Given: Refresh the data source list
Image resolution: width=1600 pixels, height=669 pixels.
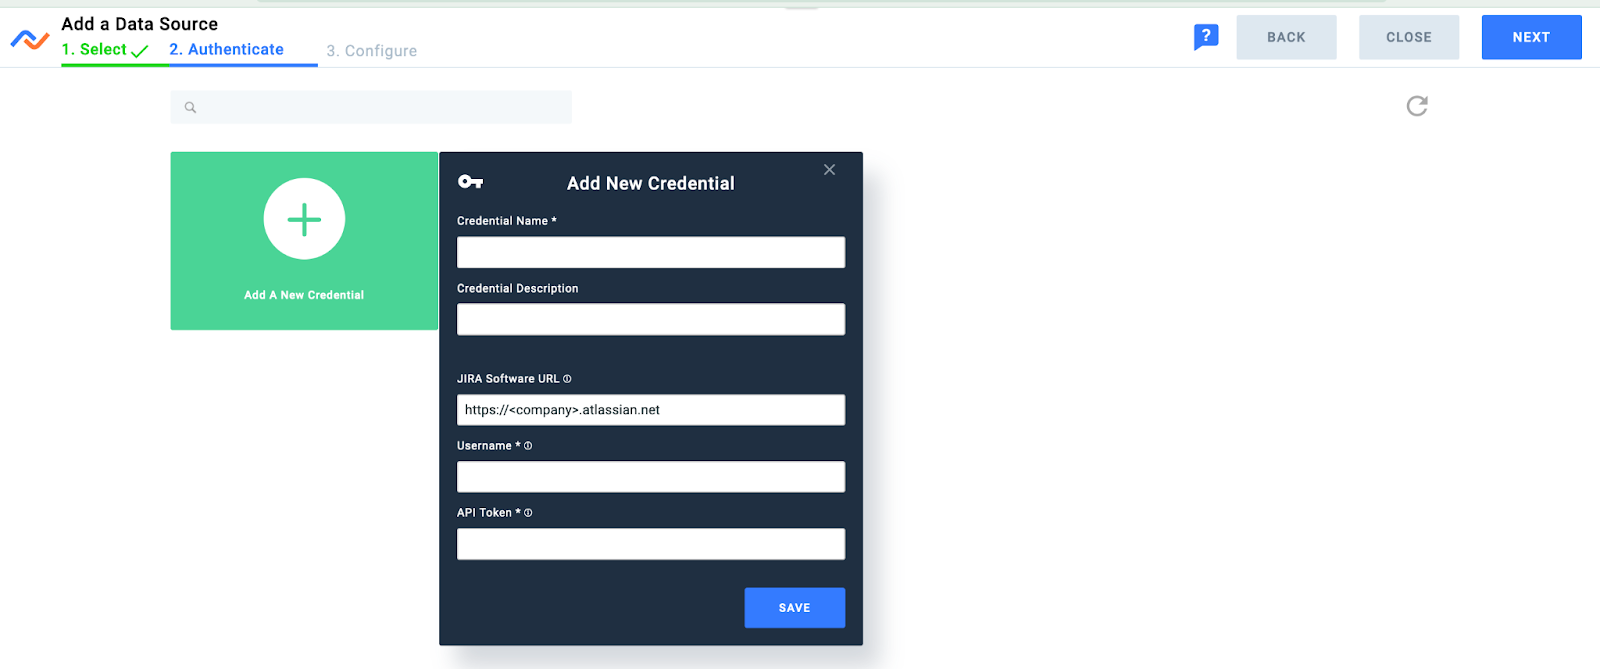Looking at the screenshot, I should point(1418,106).
